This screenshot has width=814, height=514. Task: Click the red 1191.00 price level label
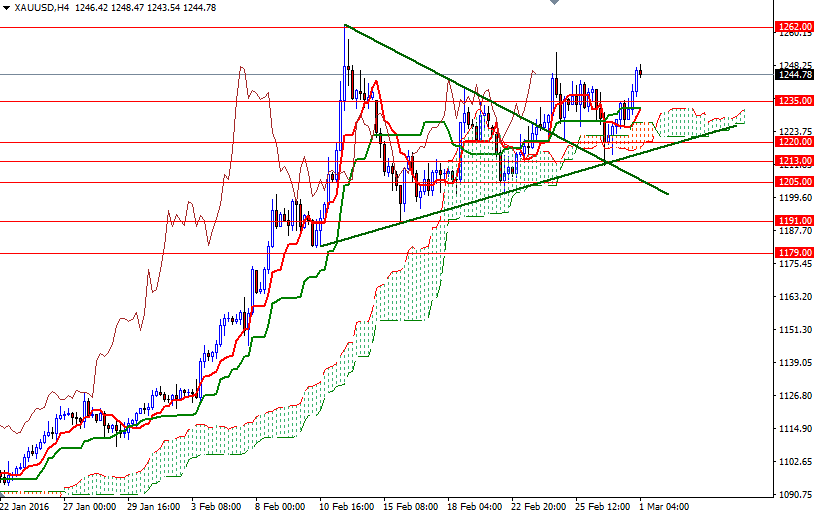point(794,221)
